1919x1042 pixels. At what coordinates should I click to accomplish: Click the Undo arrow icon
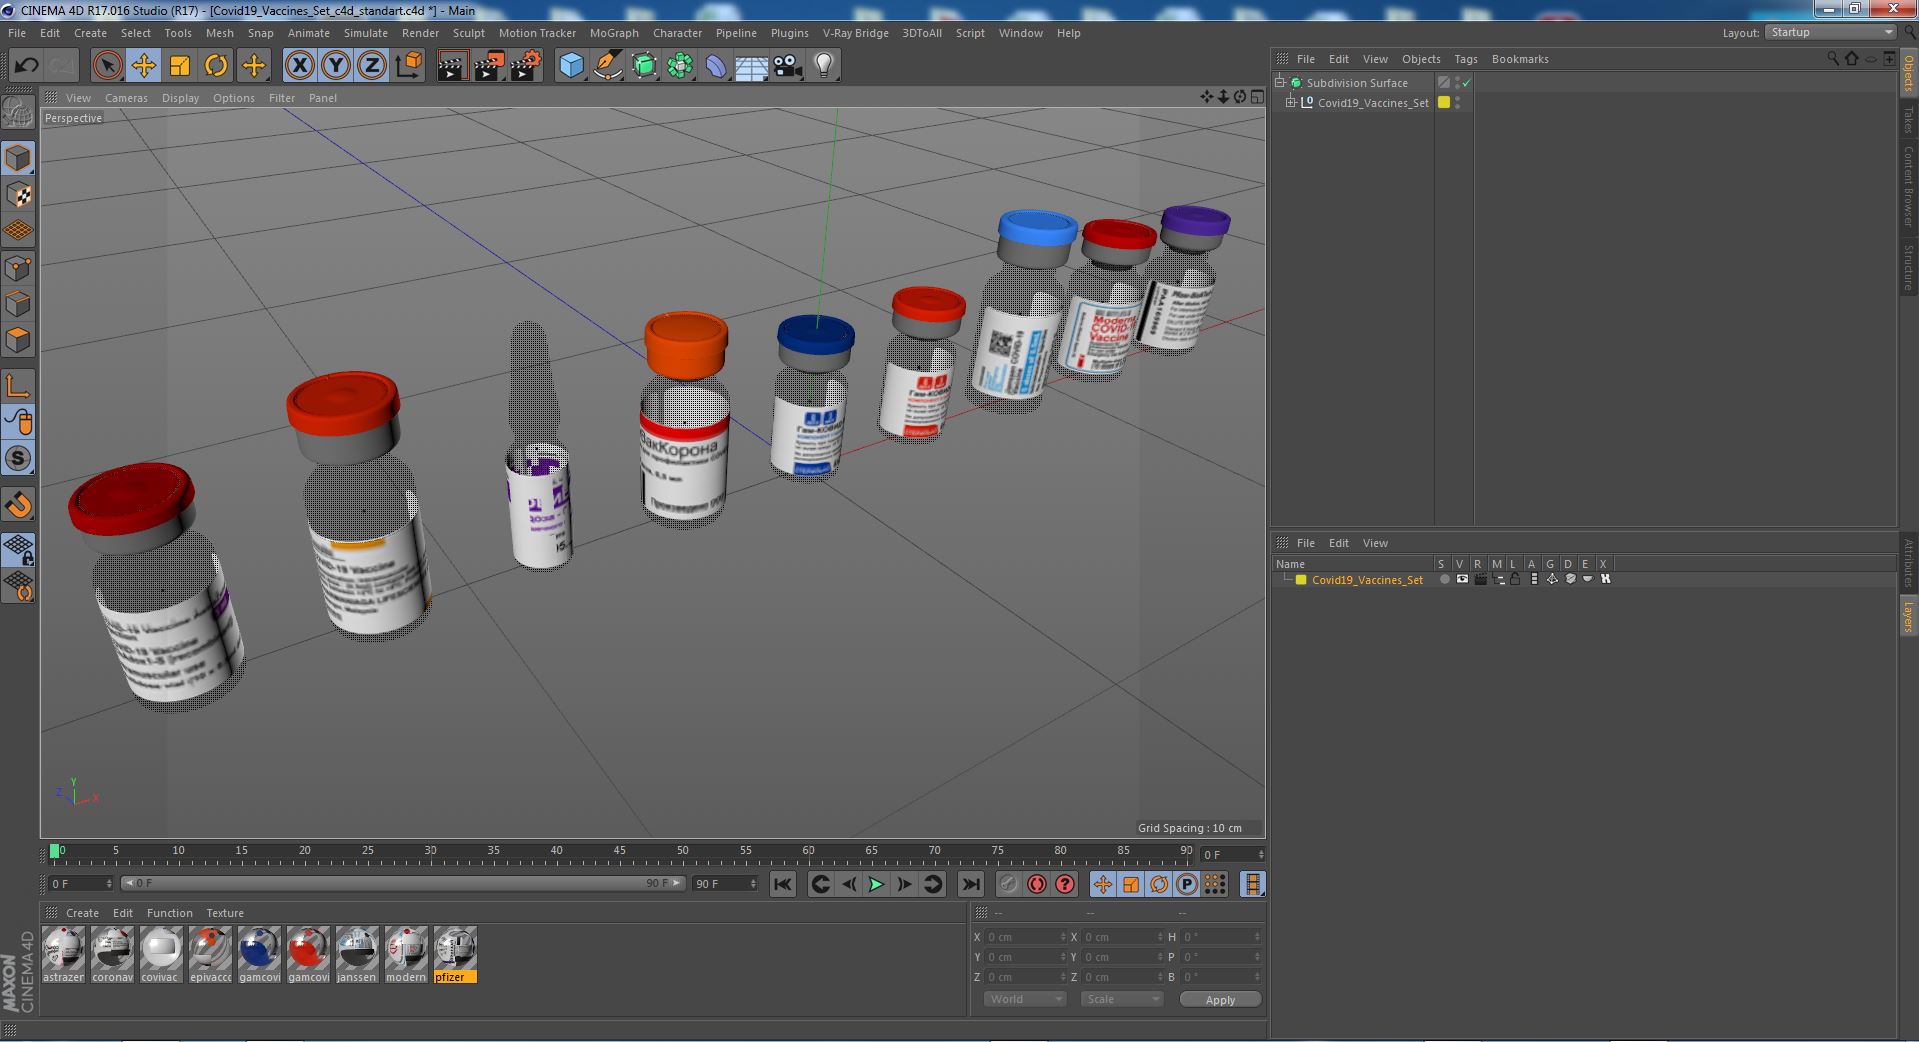(26, 66)
